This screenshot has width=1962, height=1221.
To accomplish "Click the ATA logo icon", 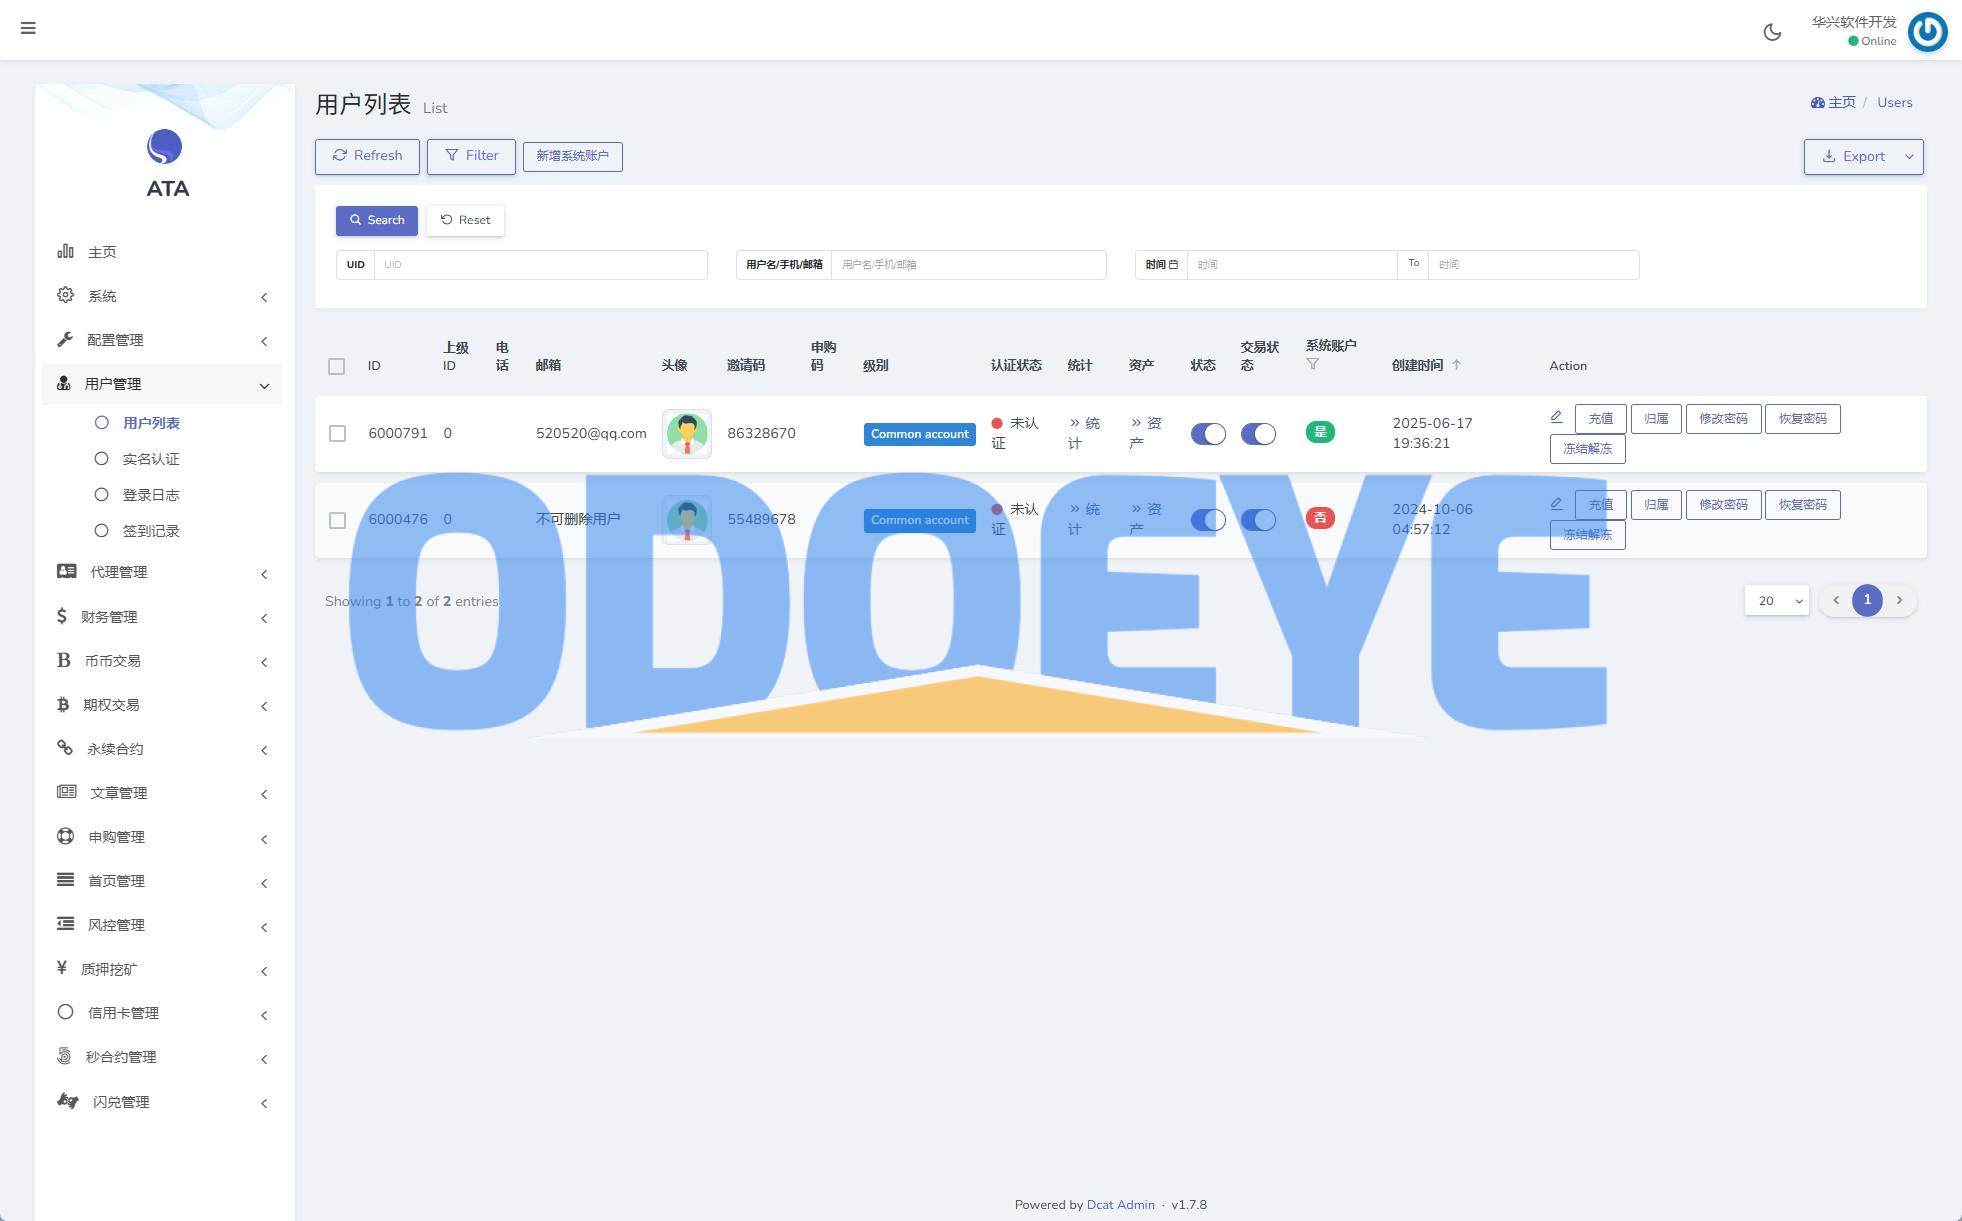I will (165, 148).
